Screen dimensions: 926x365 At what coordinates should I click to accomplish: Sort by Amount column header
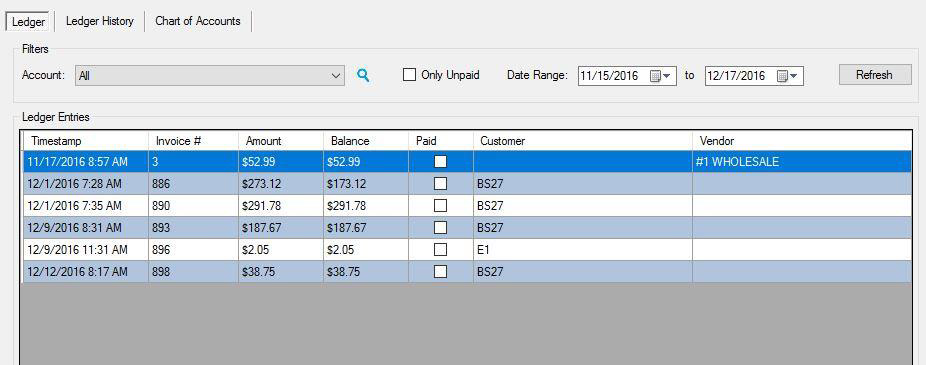(x=281, y=141)
